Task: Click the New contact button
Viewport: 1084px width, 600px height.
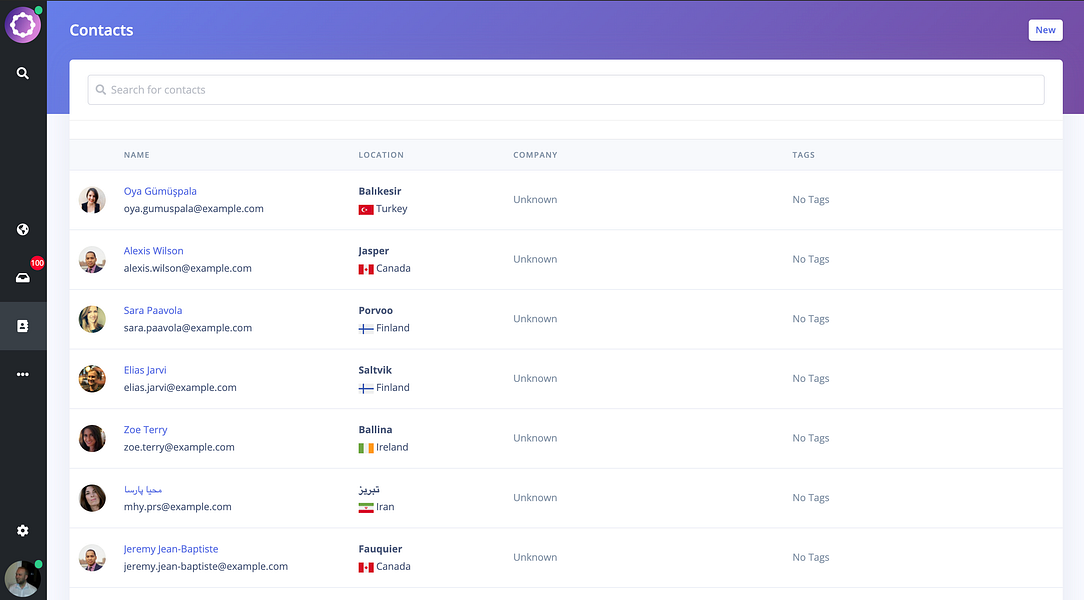Action: (x=1045, y=30)
